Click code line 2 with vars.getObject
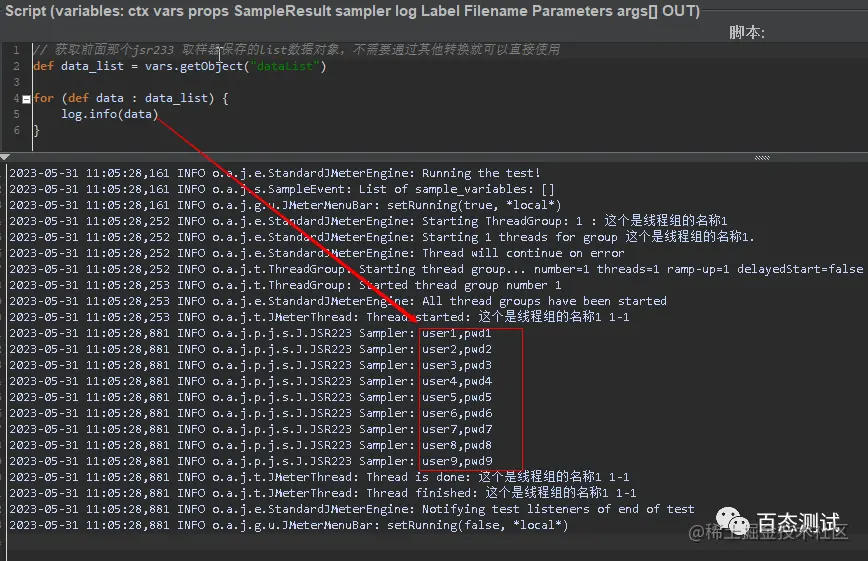Viewport: 868px width, 561px height. tap(180, 66)
